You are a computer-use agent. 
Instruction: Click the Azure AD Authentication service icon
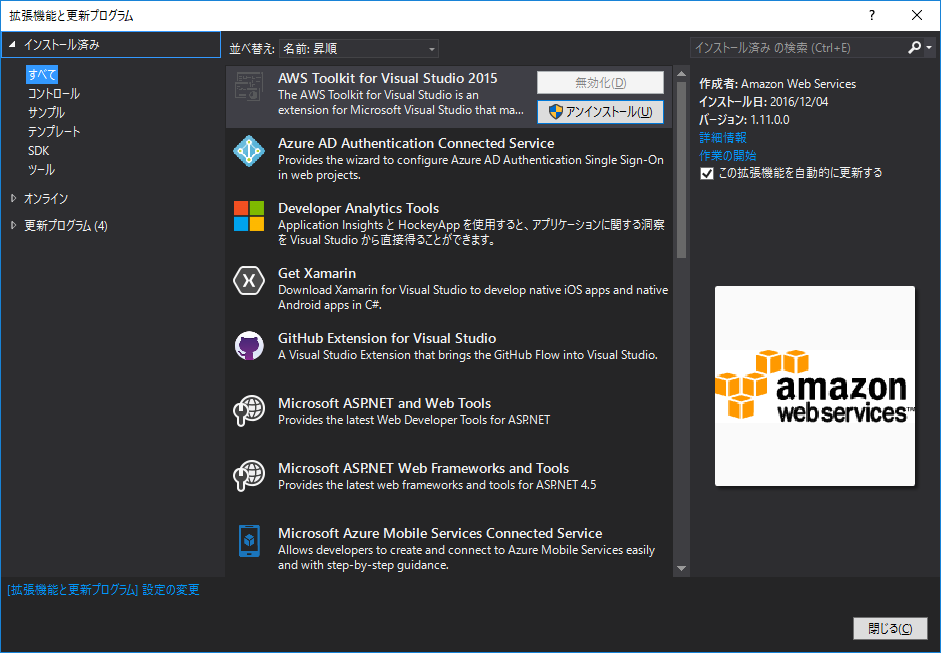coord(249,151)
